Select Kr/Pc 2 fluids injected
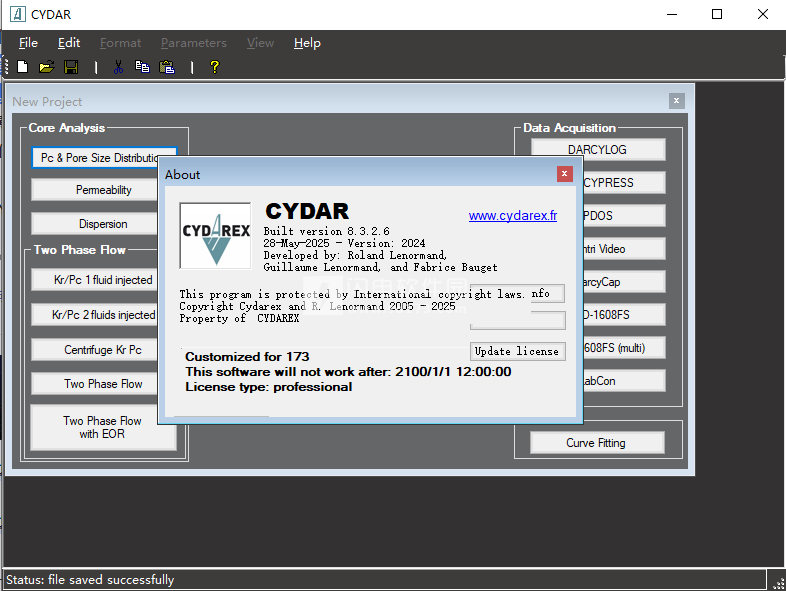Screen dimensions: 786x591 (x=94, y=315)
